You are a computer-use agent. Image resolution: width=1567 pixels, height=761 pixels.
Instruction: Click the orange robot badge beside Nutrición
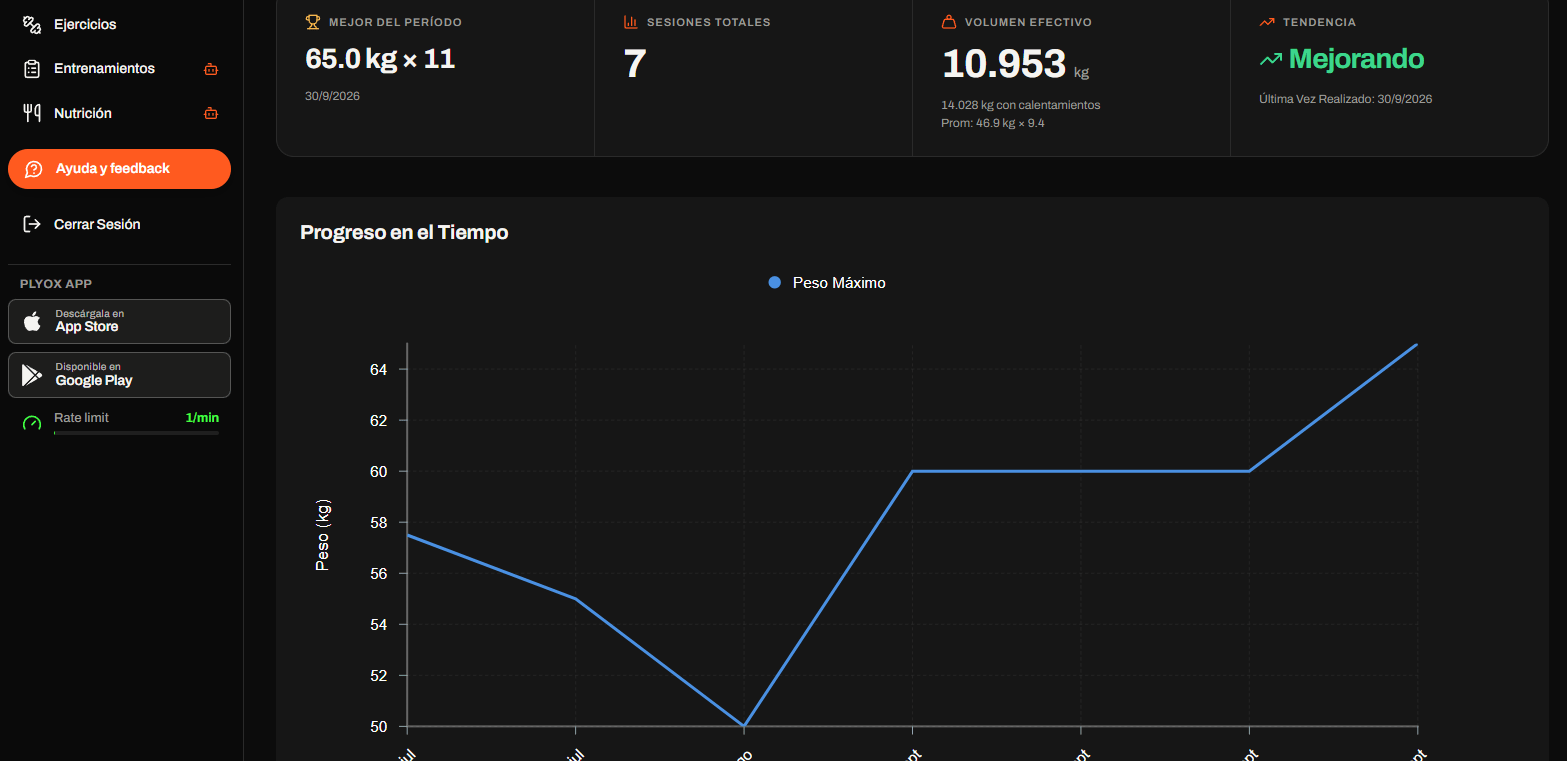[x=210, y=113]
